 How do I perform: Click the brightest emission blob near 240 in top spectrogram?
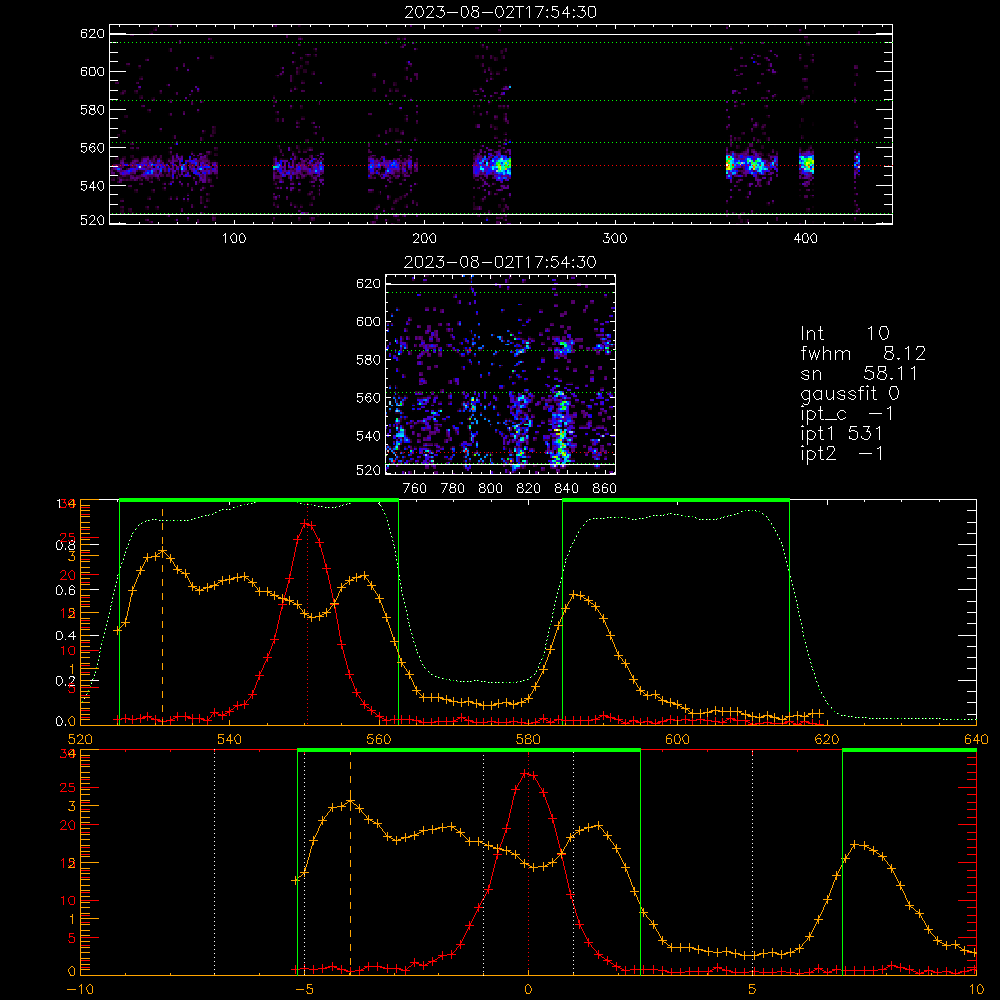pos(501,166)
